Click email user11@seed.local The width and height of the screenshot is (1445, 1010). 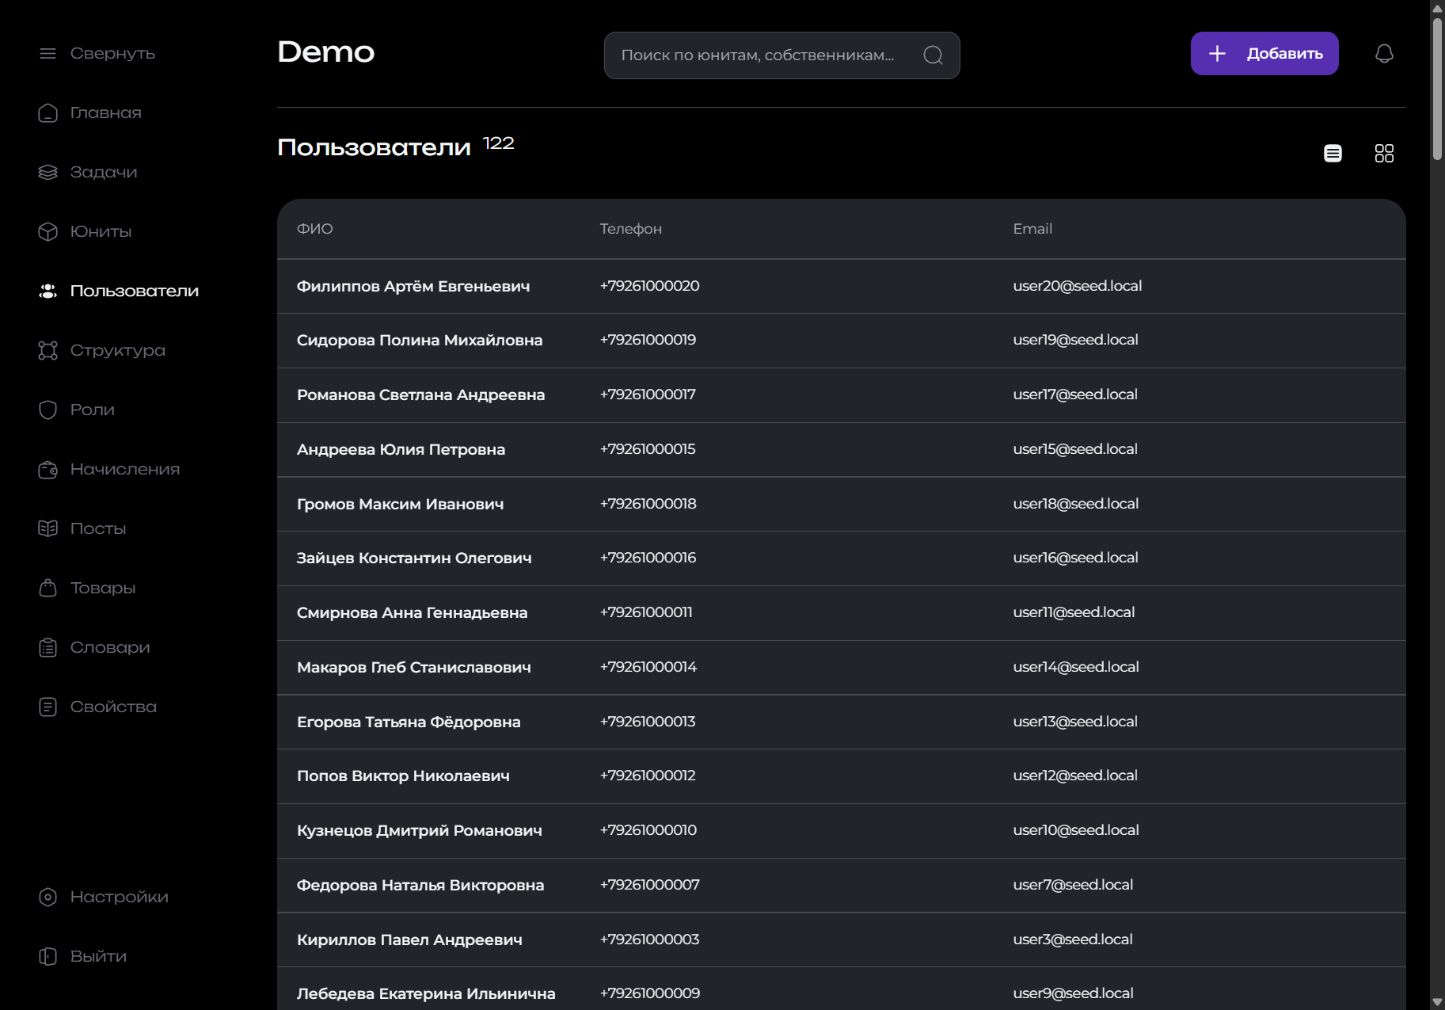coord(1074,613)
